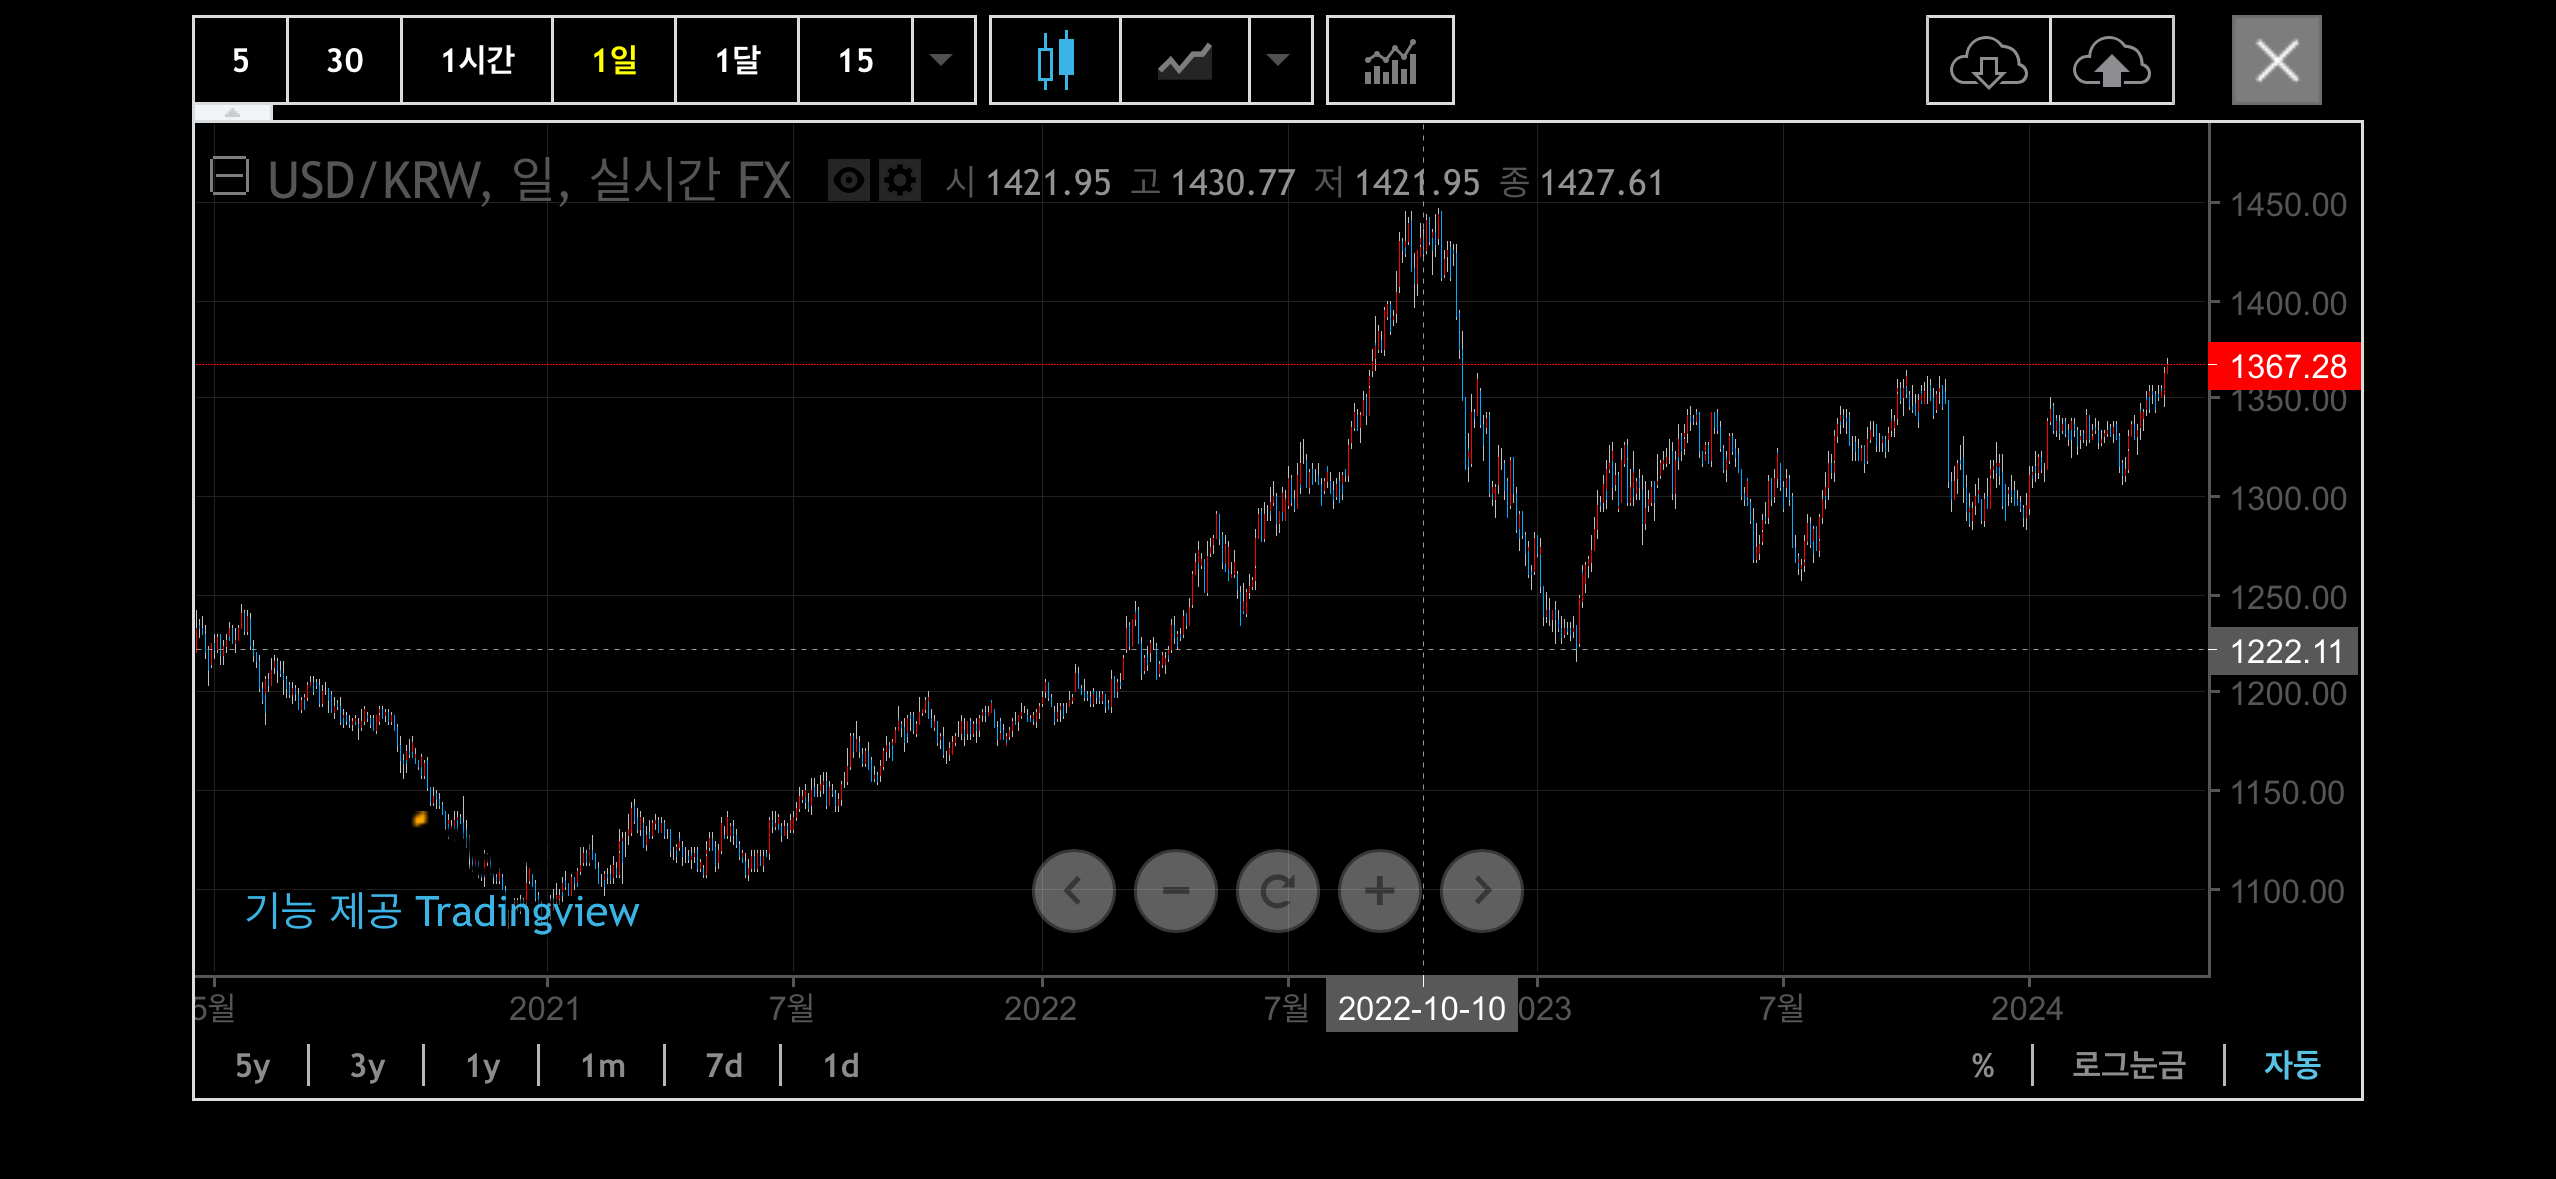
Task: Set the range to 5y
Action: (252, 1065)
